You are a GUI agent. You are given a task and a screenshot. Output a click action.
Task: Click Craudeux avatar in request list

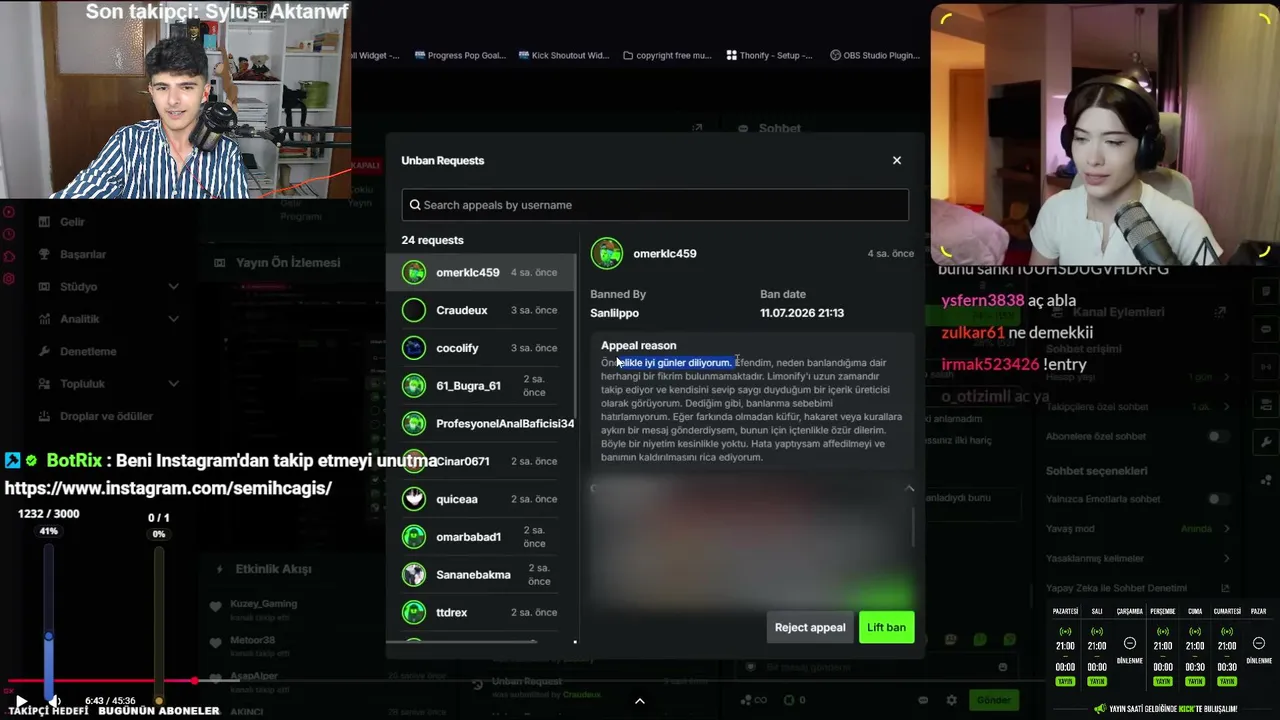tap(414, 310)
